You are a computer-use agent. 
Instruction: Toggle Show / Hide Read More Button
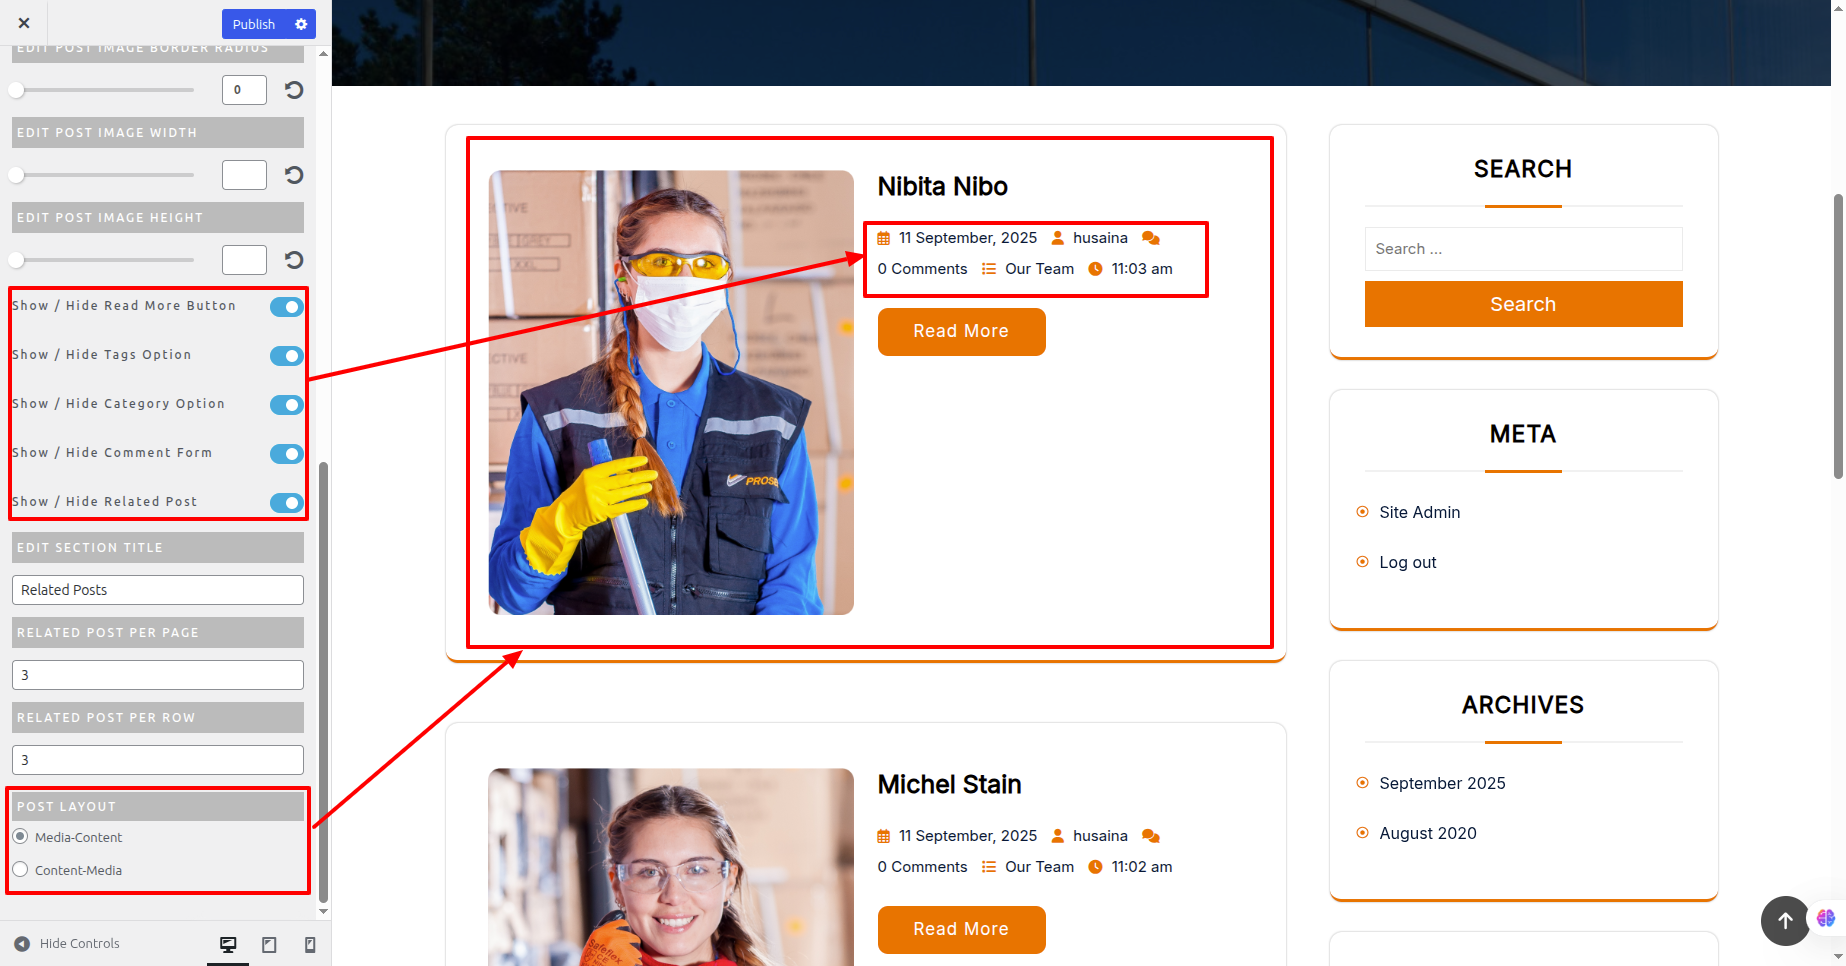[x=287, y=307]
